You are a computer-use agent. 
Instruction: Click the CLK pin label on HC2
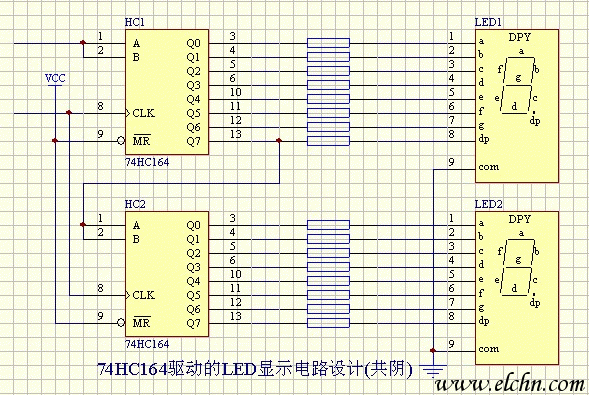tap(143, 295)
